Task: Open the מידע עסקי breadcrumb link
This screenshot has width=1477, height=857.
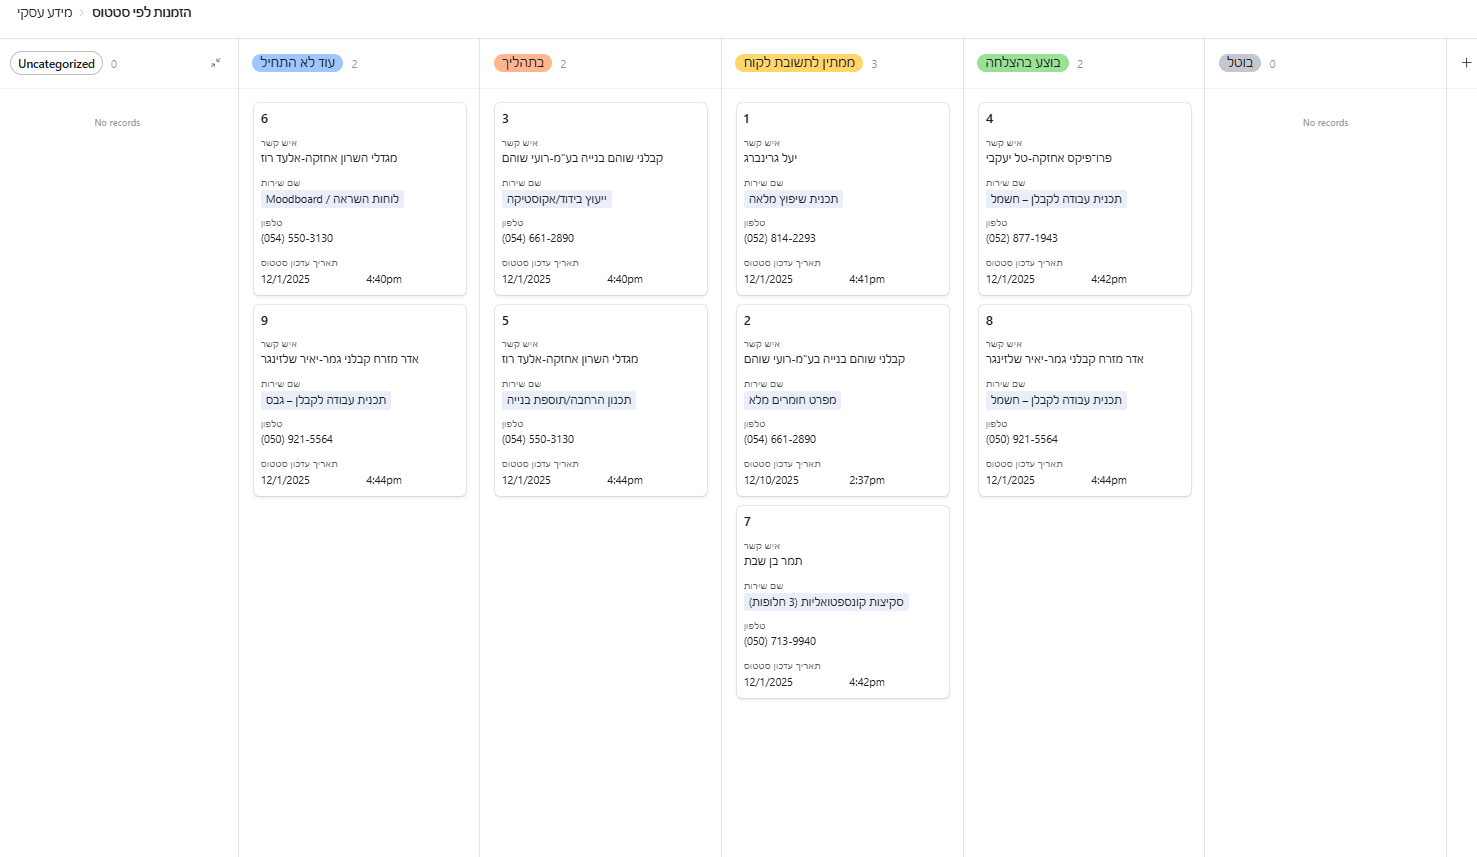Action: coord(45,13)
